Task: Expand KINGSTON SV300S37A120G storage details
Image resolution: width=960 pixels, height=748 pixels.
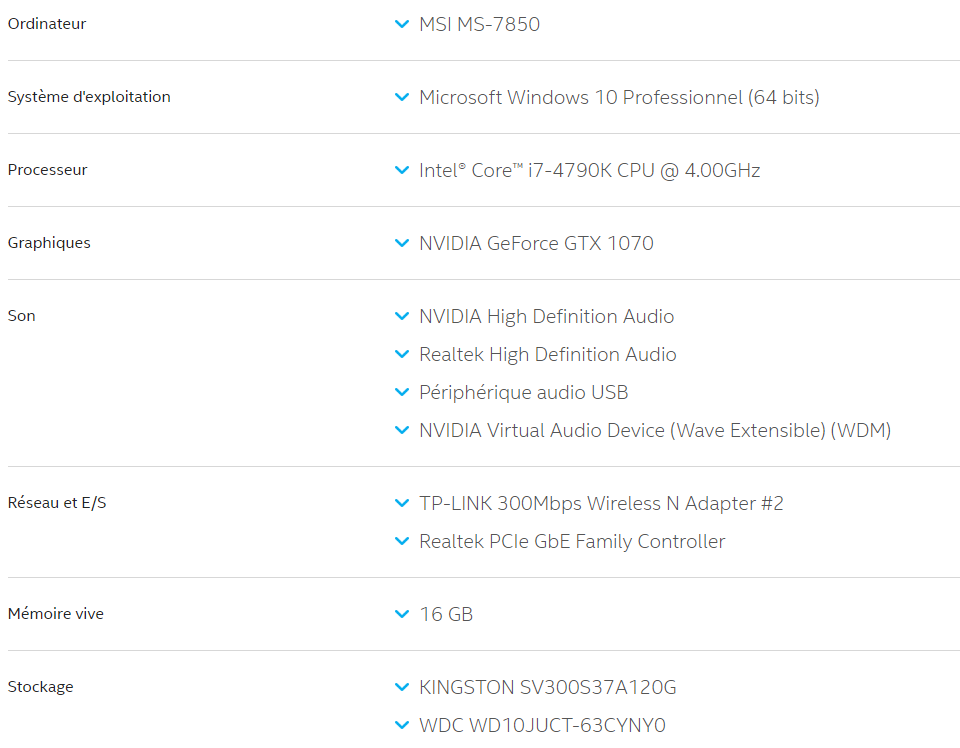Action: [402, 687]
